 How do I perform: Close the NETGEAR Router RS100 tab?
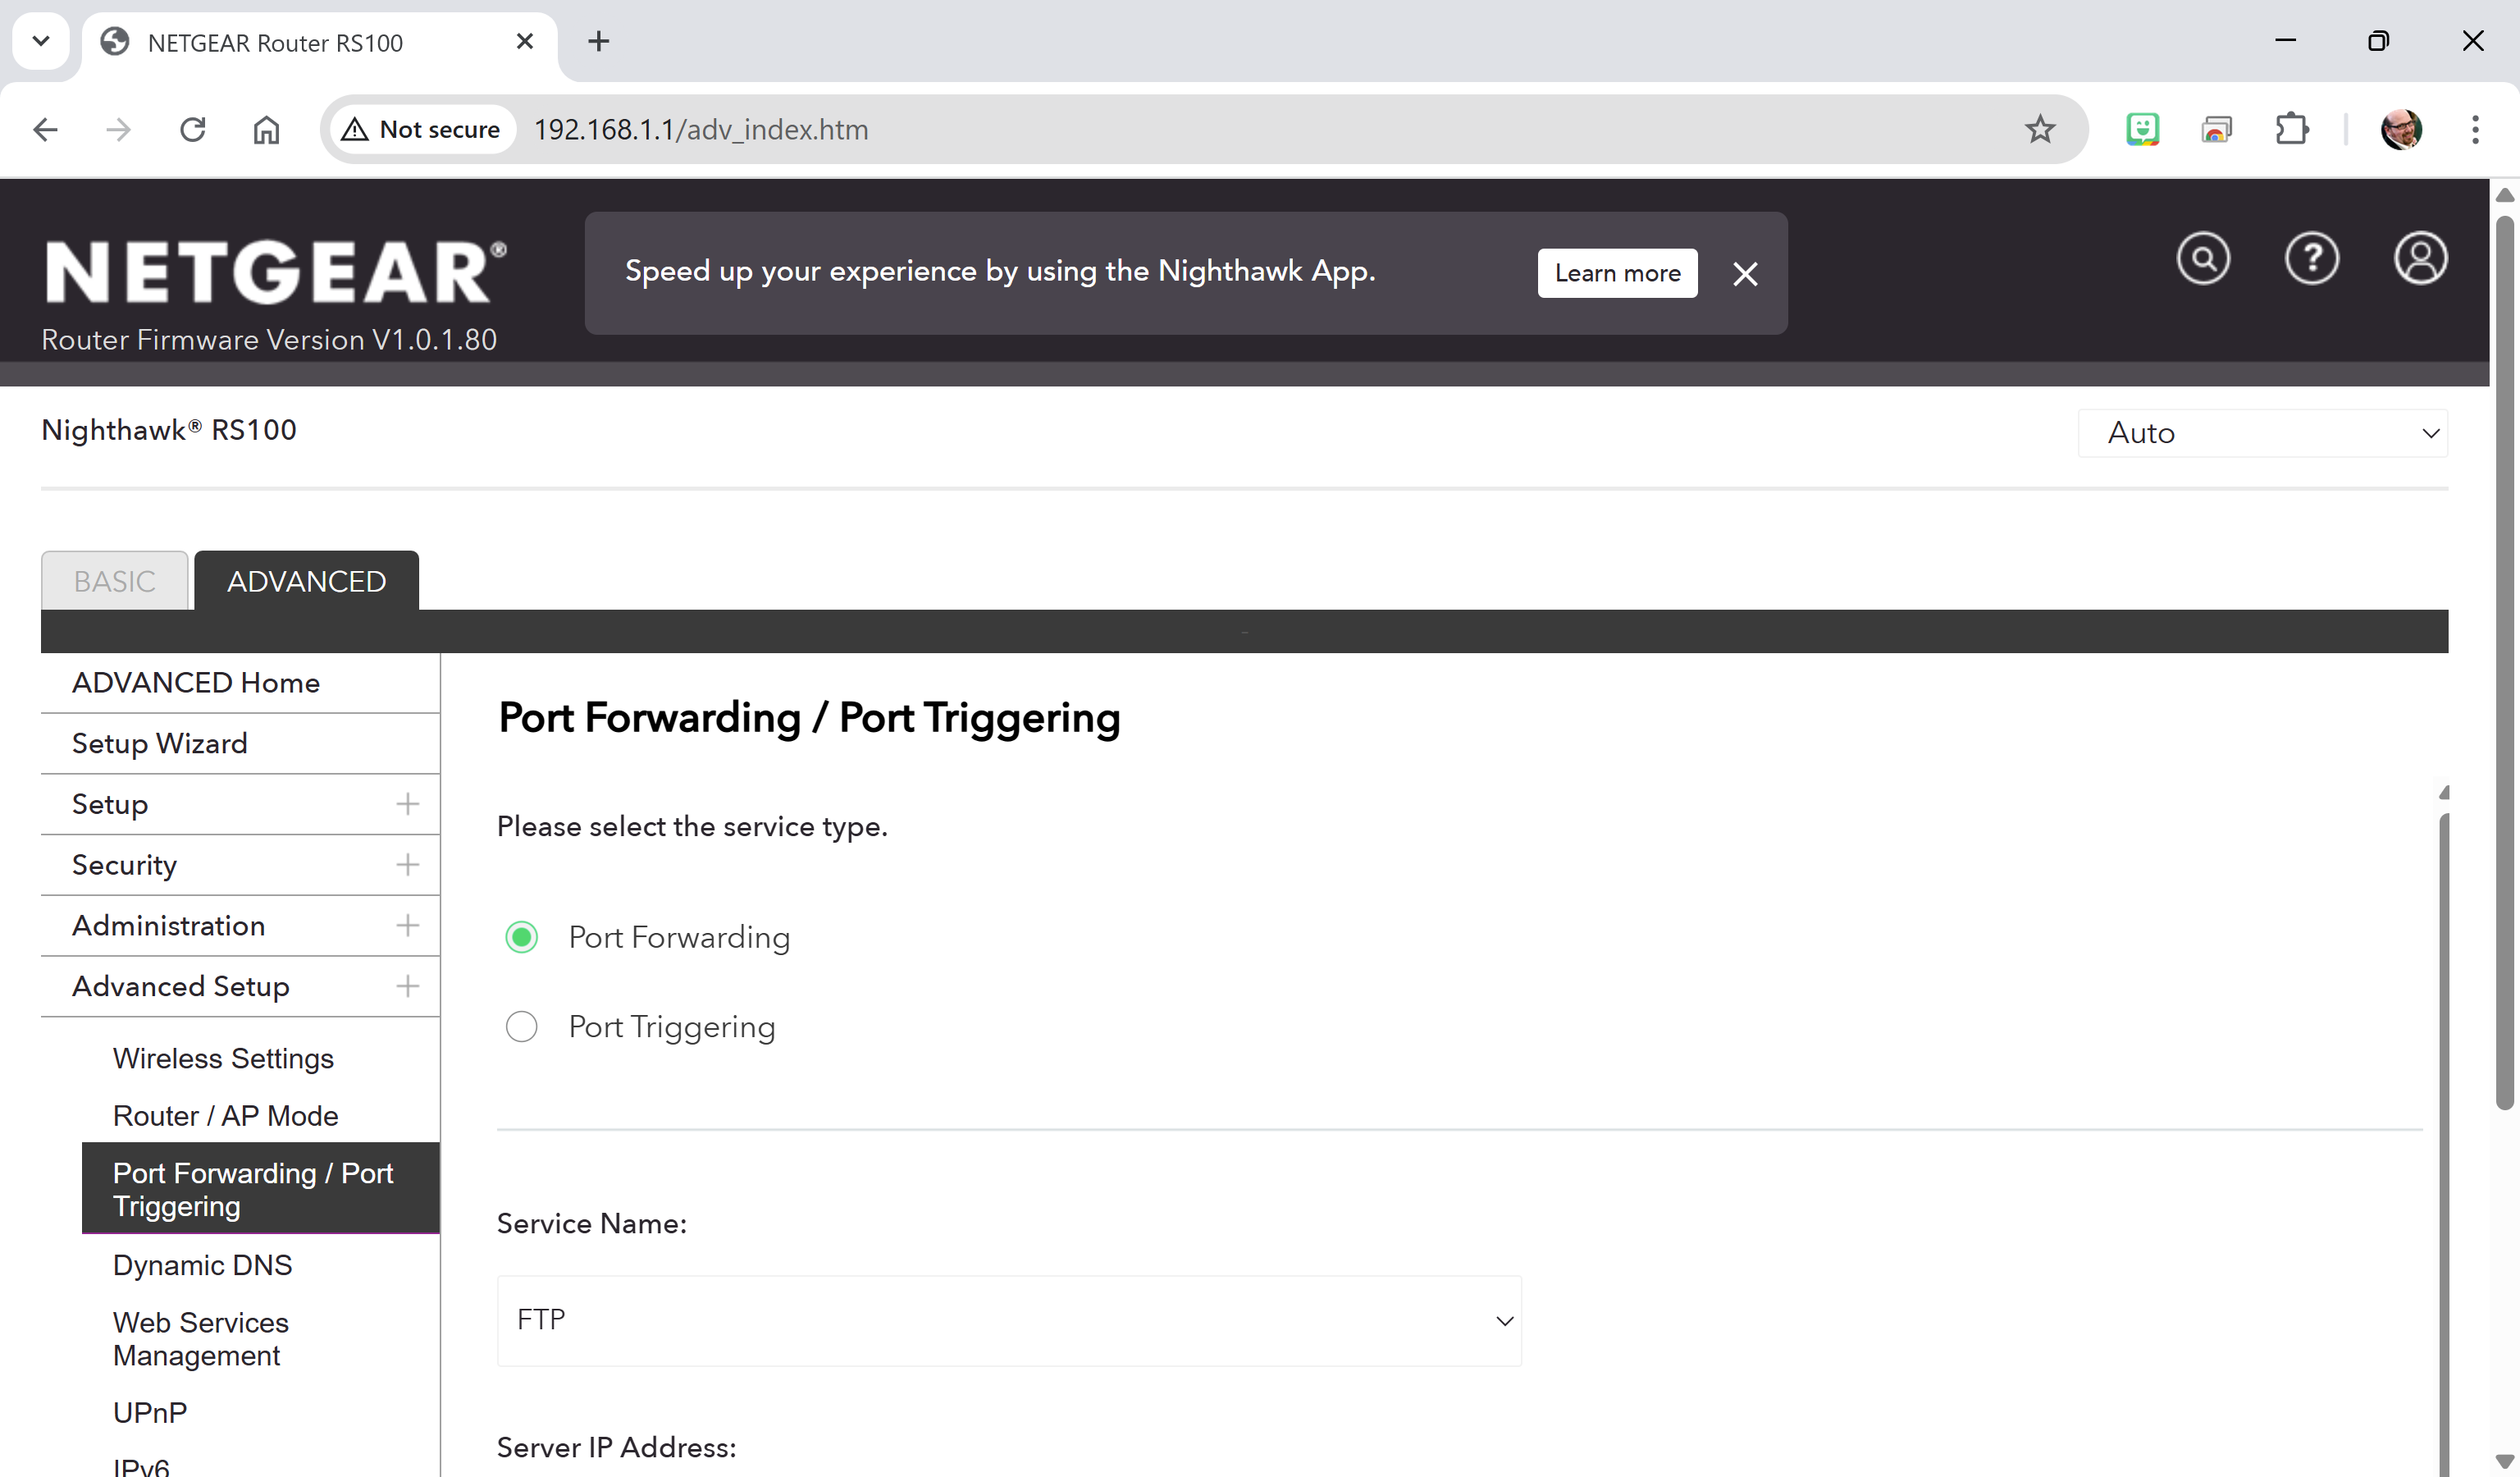pos(524,41)
